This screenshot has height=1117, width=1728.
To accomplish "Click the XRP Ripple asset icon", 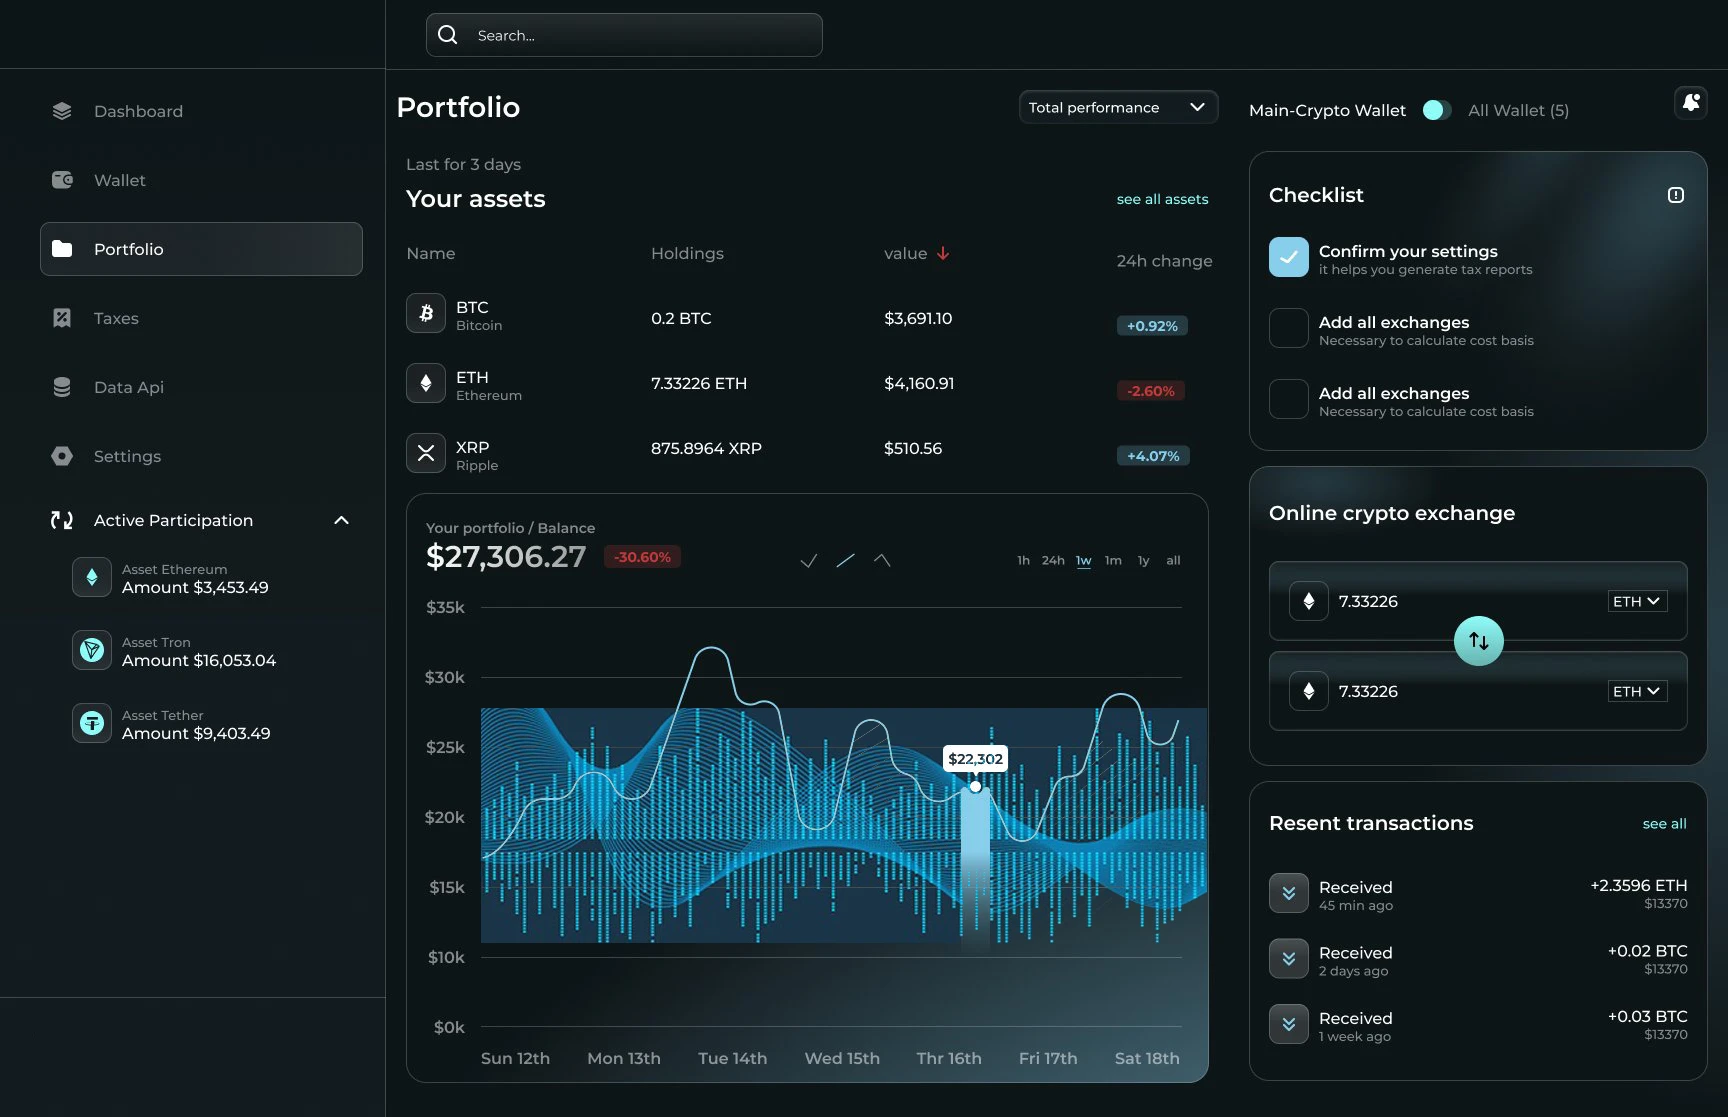I will (426, 453).
